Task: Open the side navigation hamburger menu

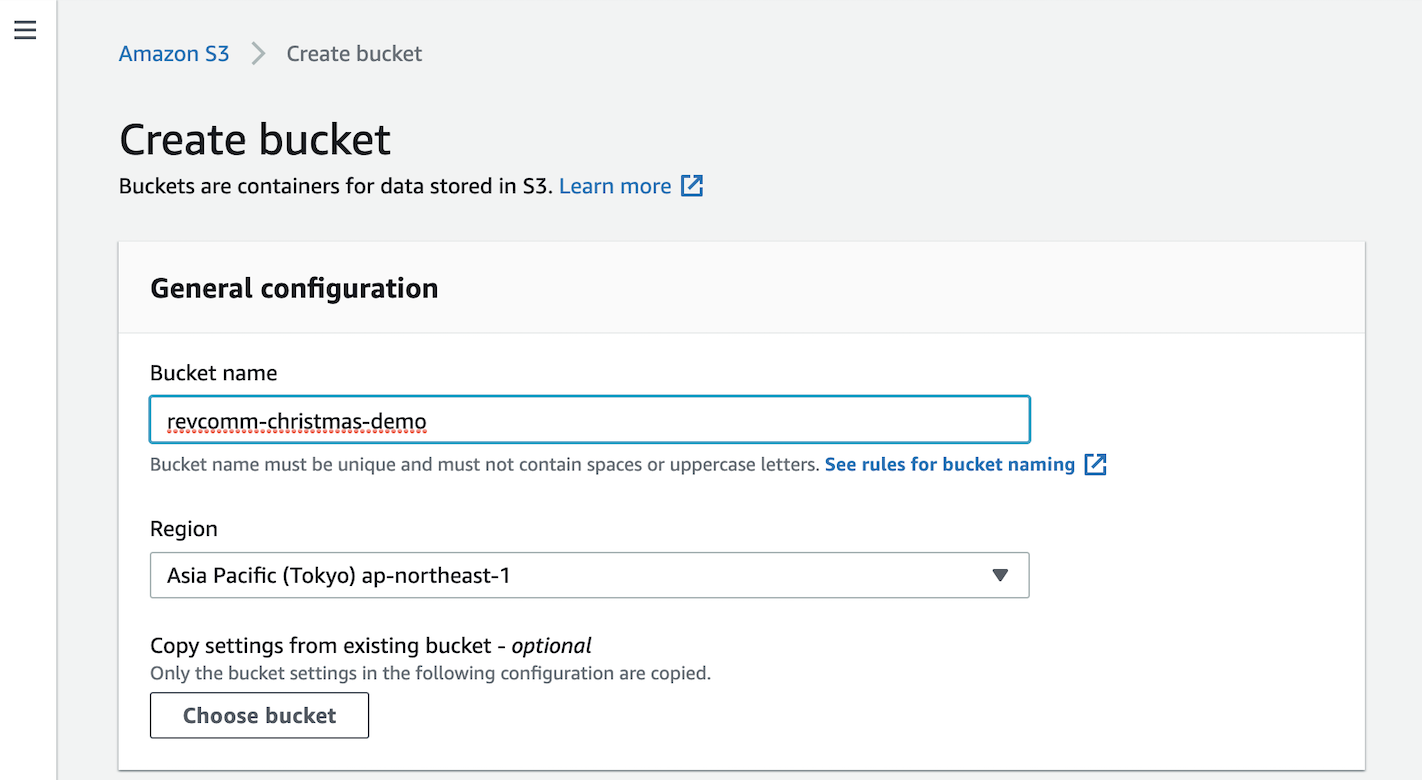Action: [25, 31]
